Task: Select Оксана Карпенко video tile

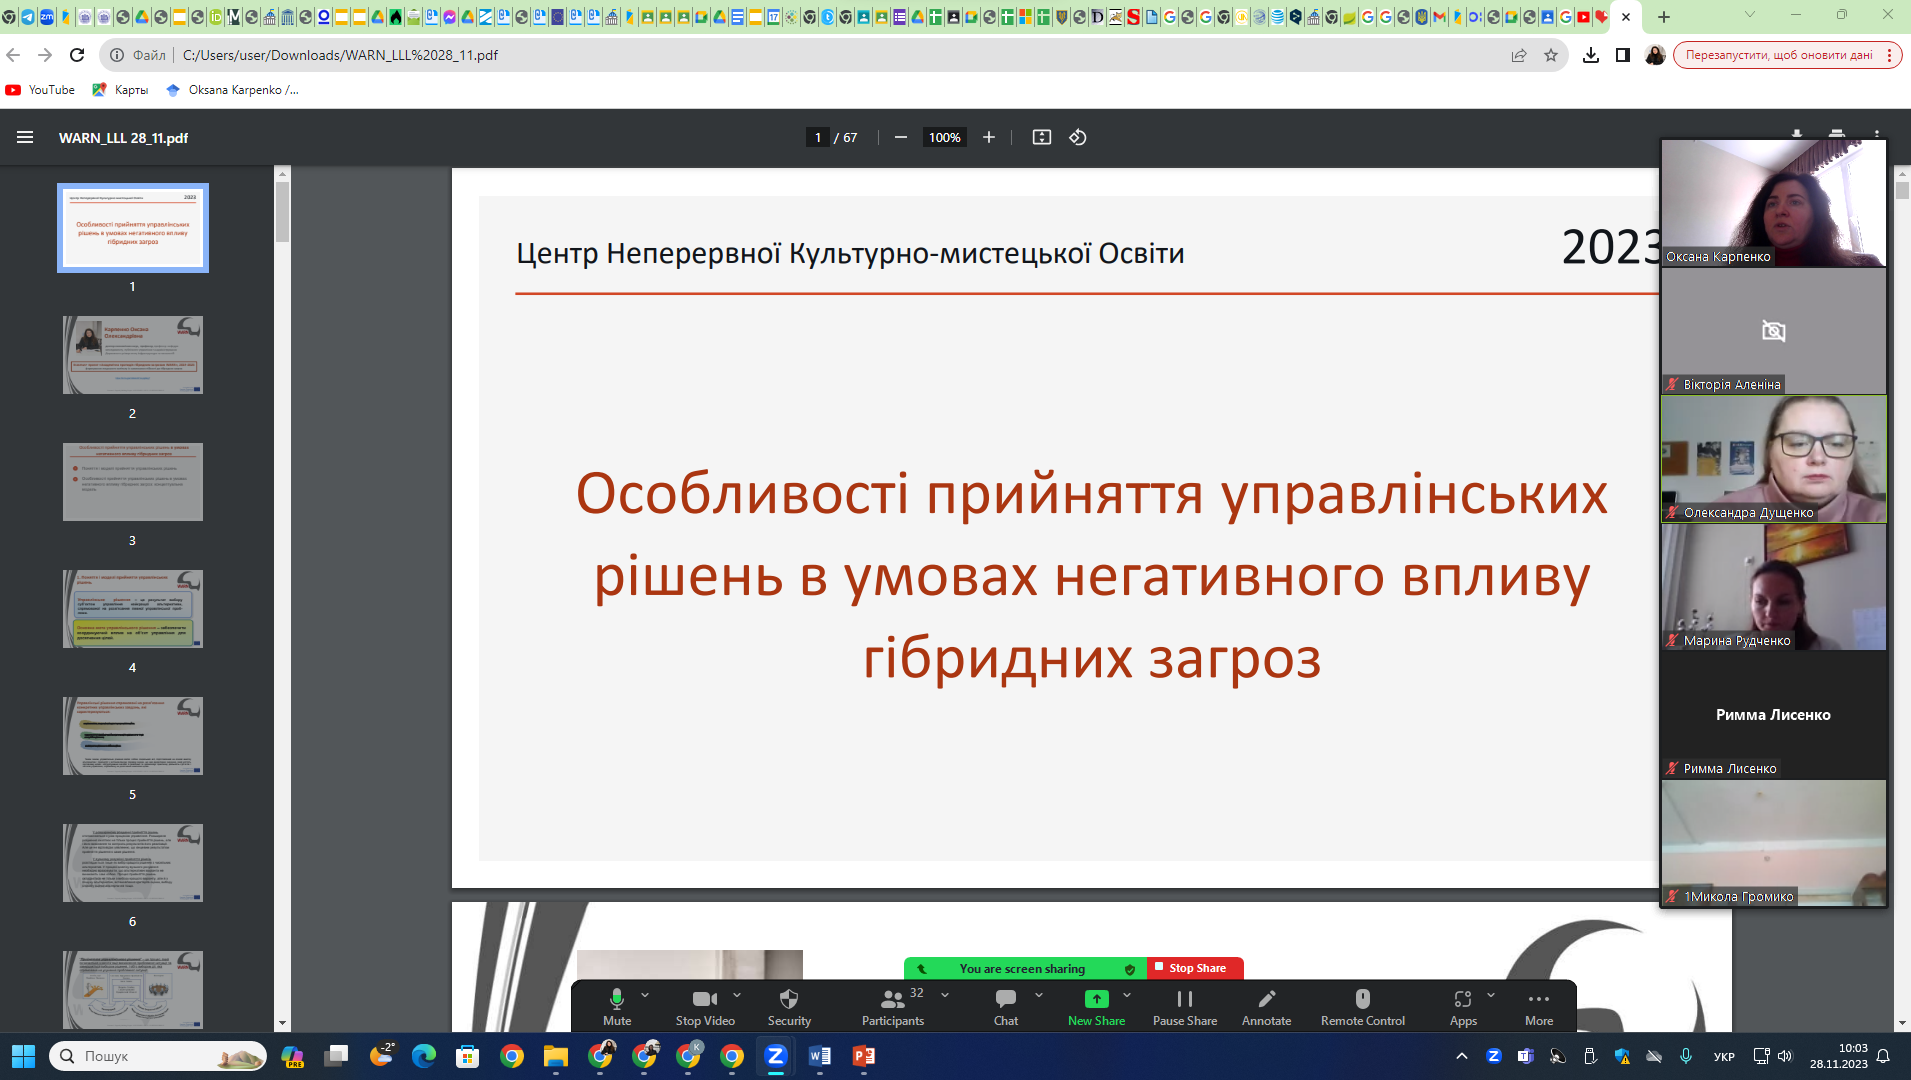Action: tap(1773, 204)
